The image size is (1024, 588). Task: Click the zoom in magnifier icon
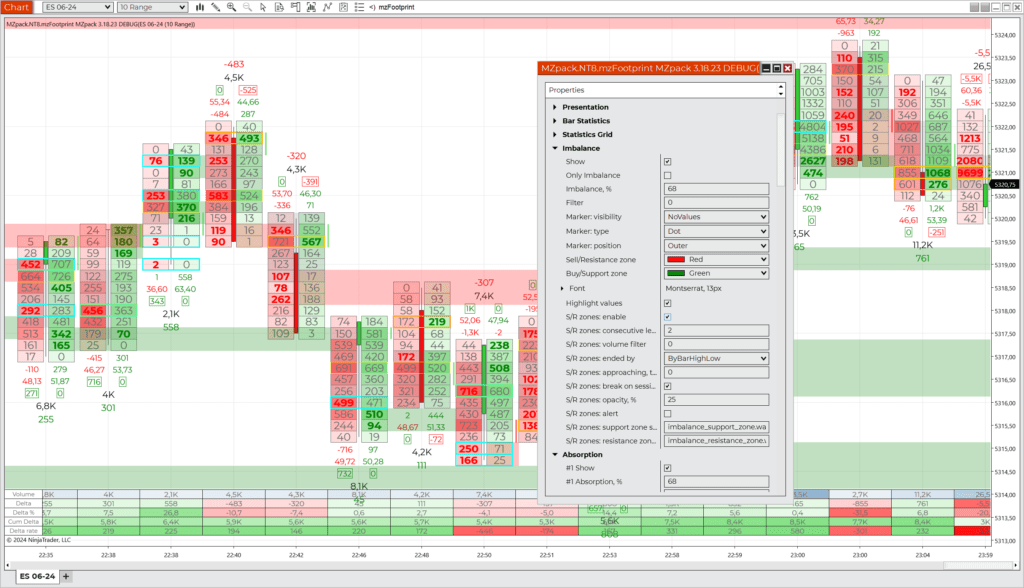(x=231, y=7)
